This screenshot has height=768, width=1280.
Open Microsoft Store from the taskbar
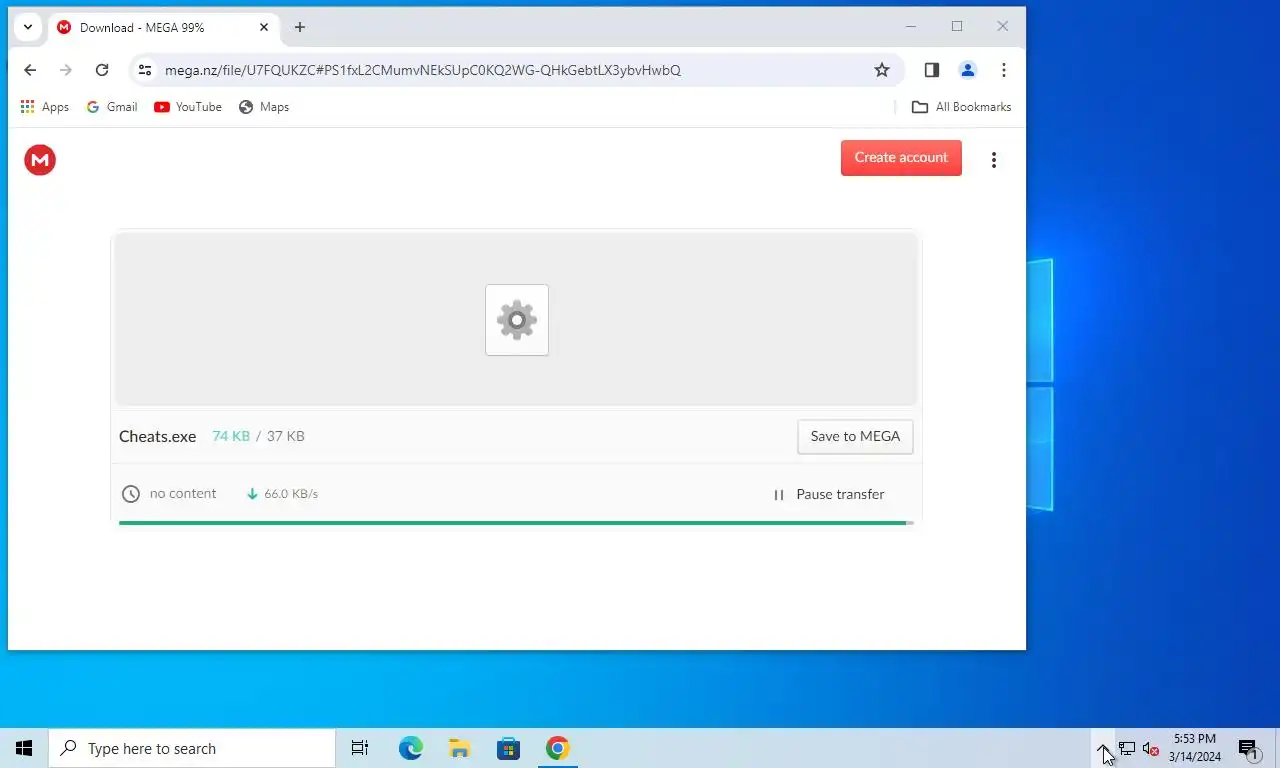coord(509,748)
